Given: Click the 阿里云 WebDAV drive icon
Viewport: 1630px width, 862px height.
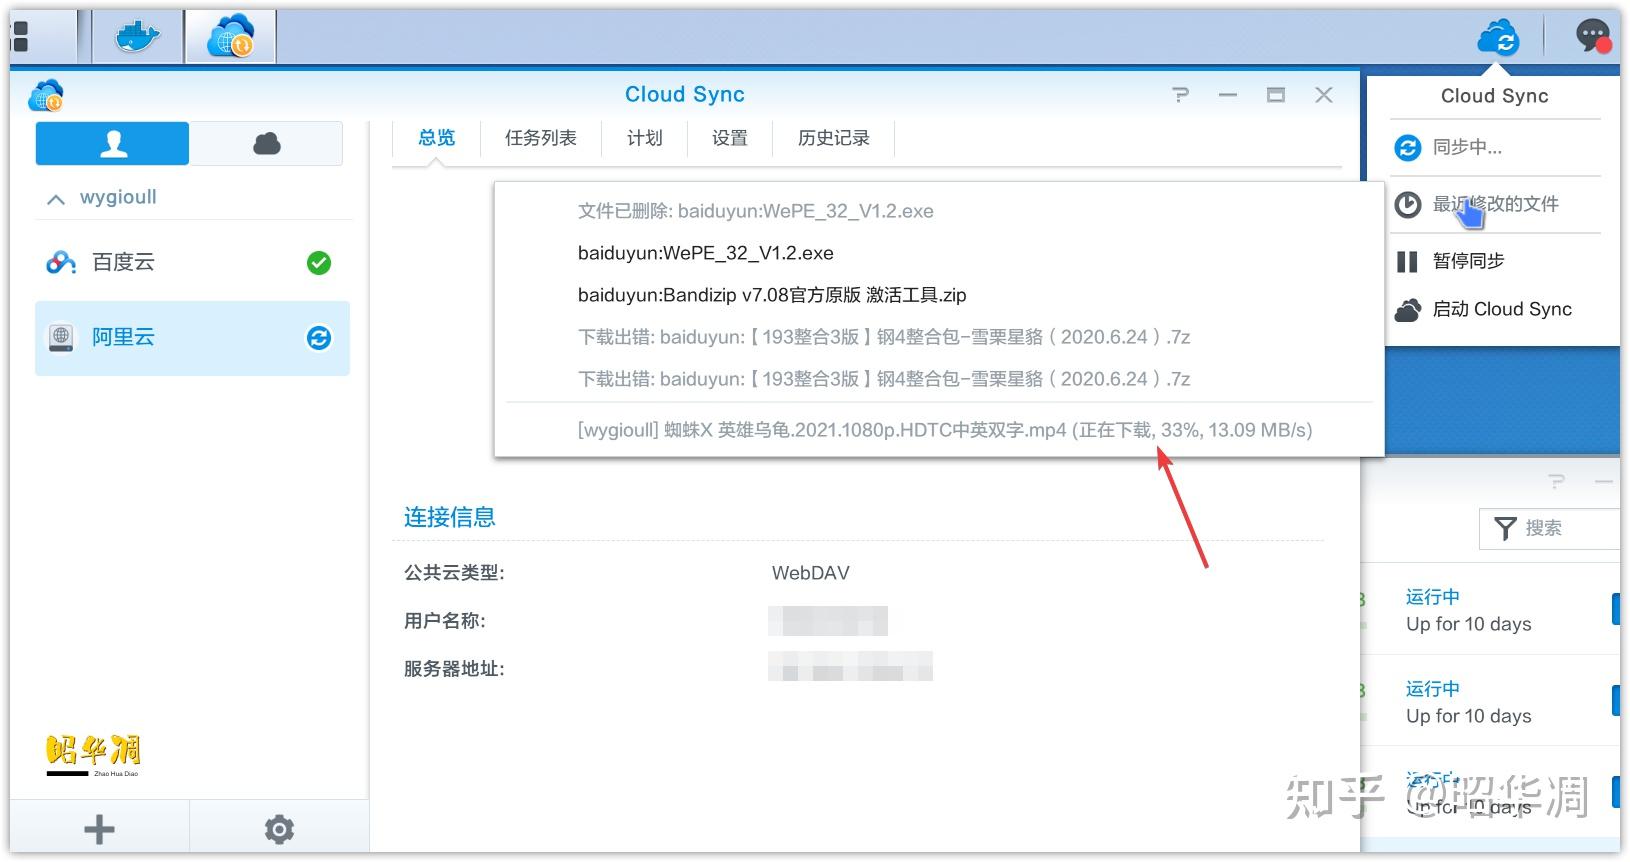Looking at the screenshot, I should tap(61, 338).
